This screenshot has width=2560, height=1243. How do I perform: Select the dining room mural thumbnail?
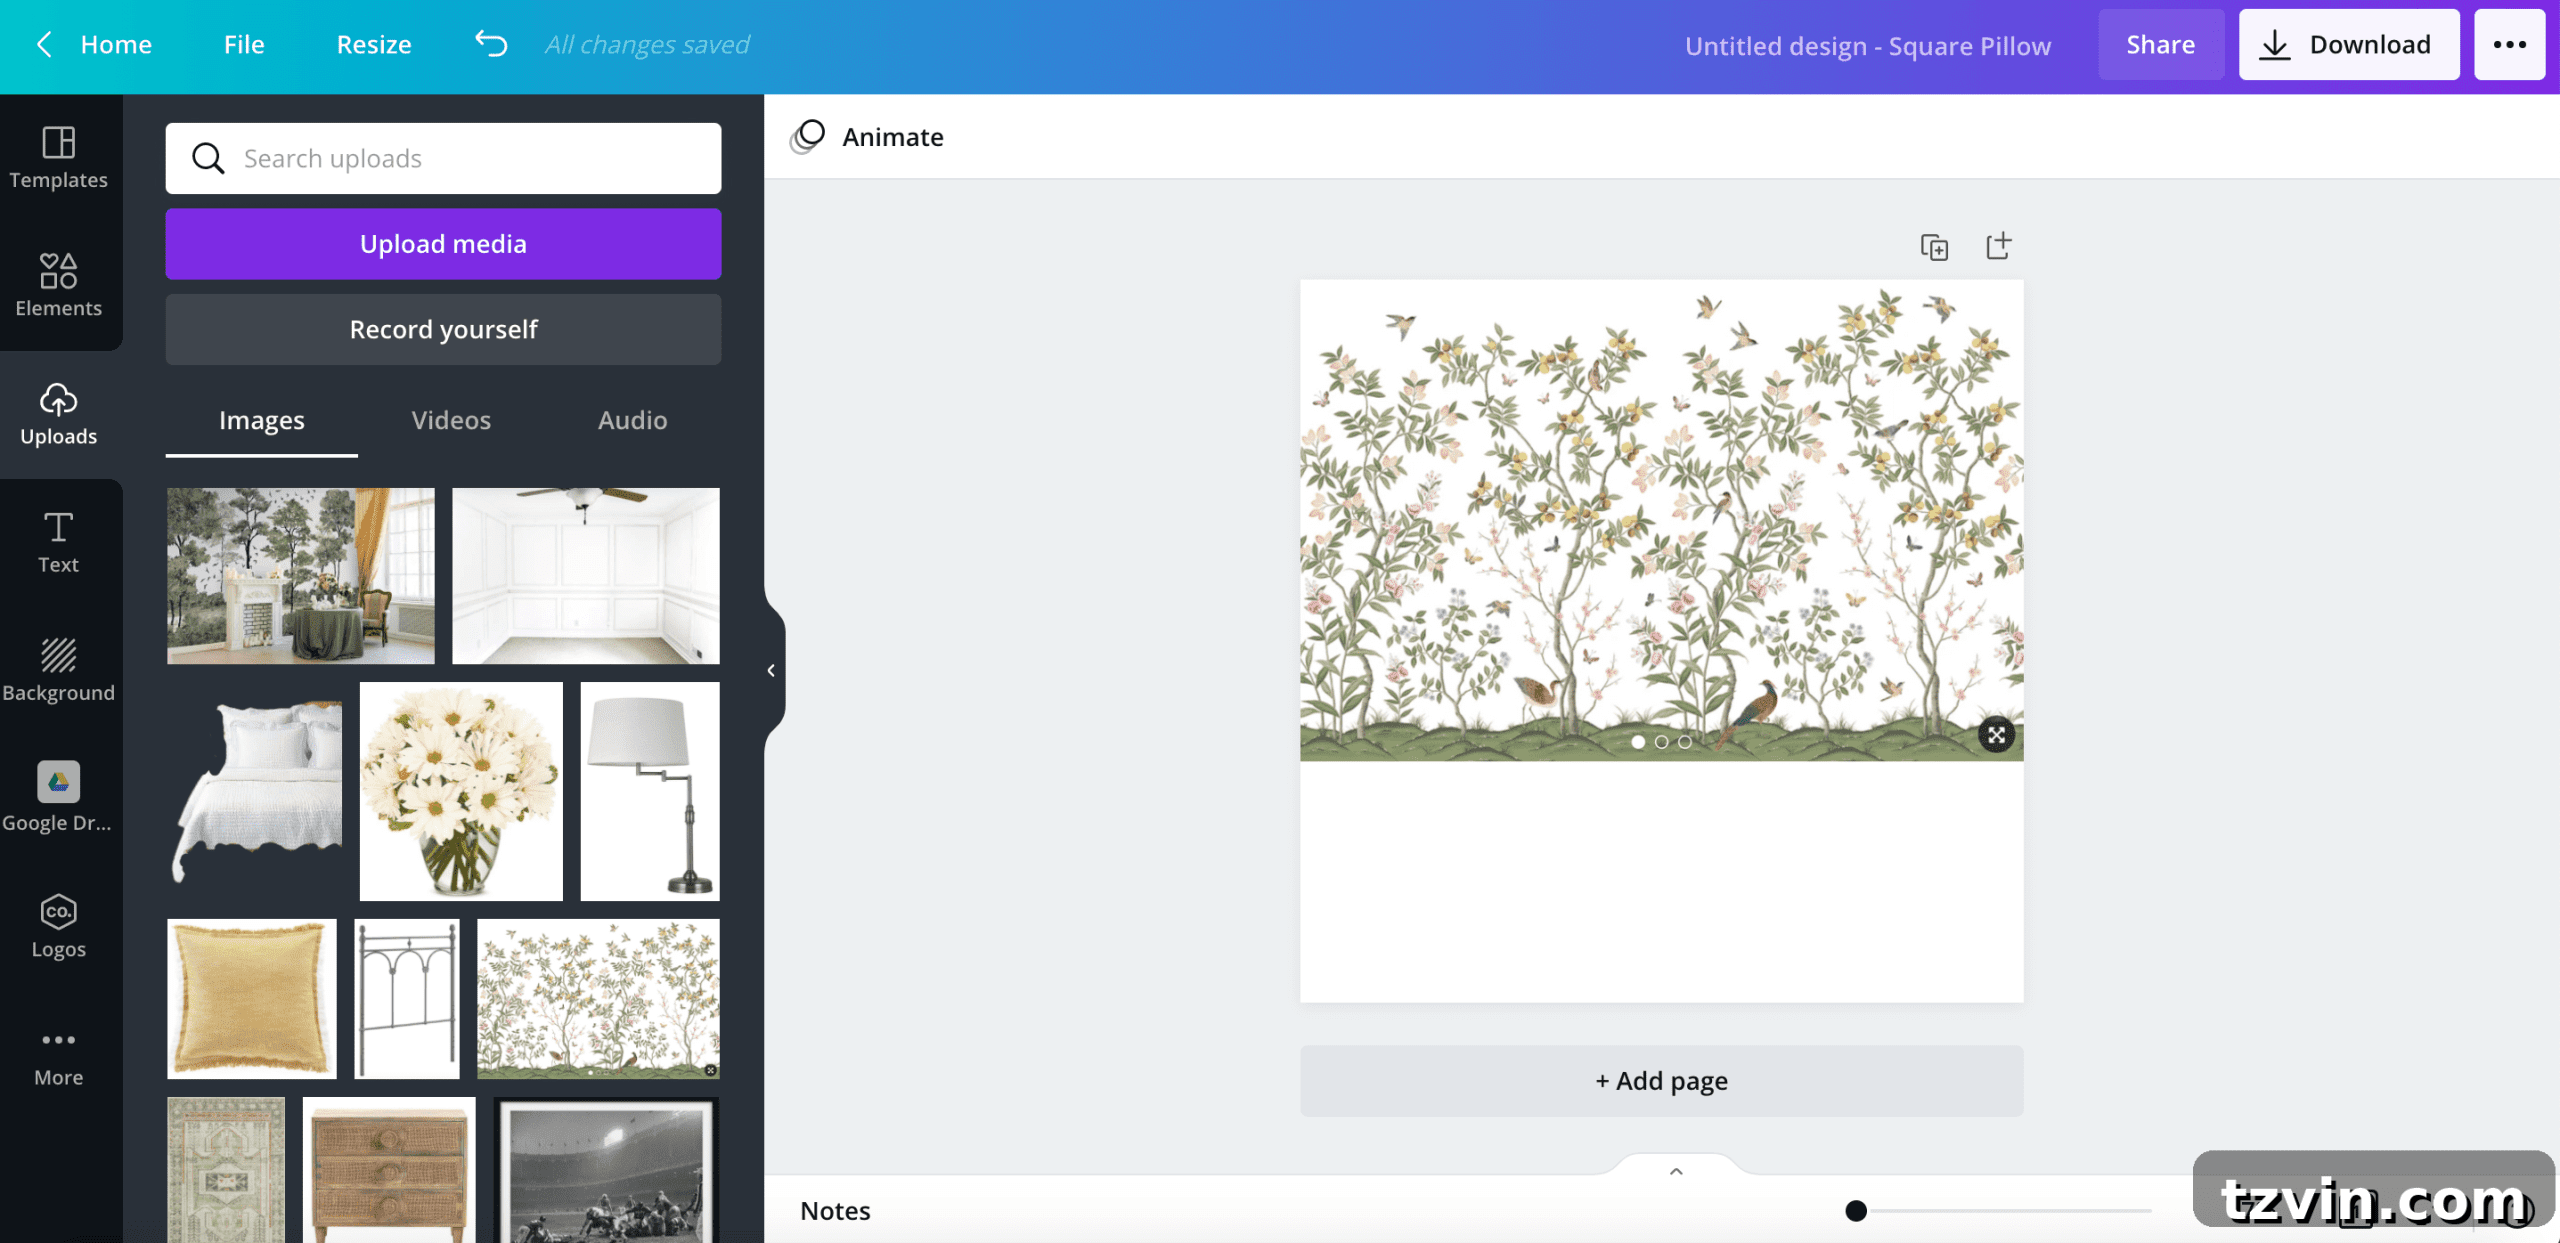(301, 576)
